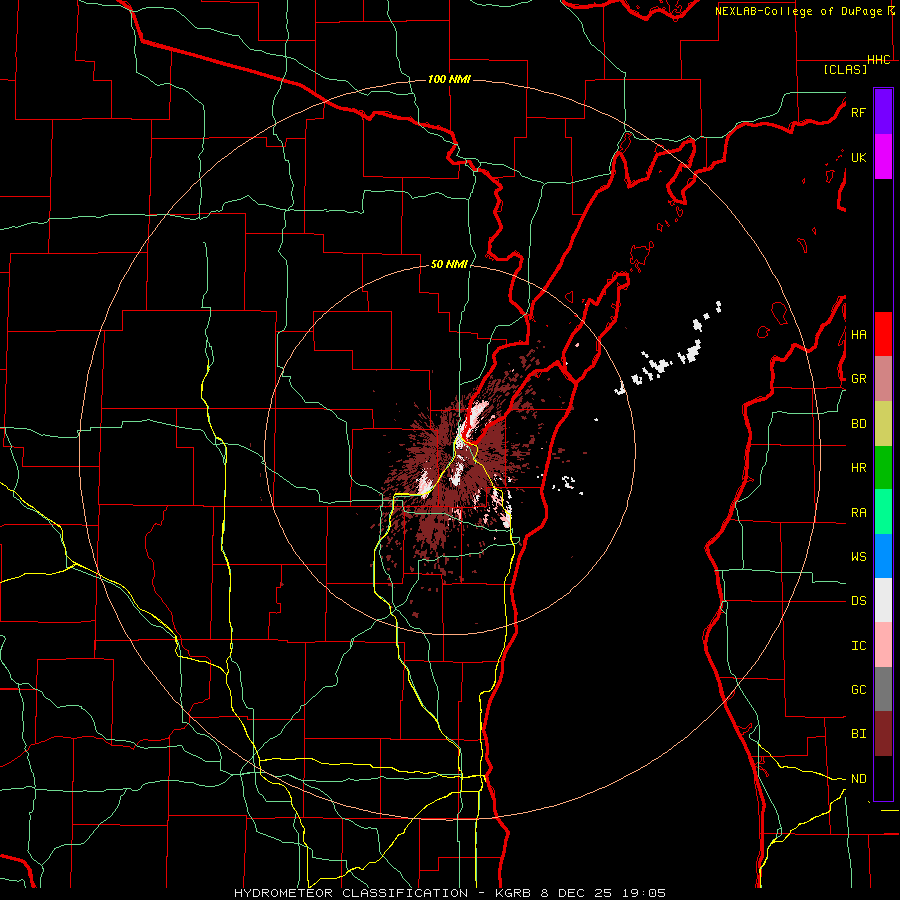This screenshot has width=900, height=900.
Task: Click the DS legend label
Action: [858, 601]
